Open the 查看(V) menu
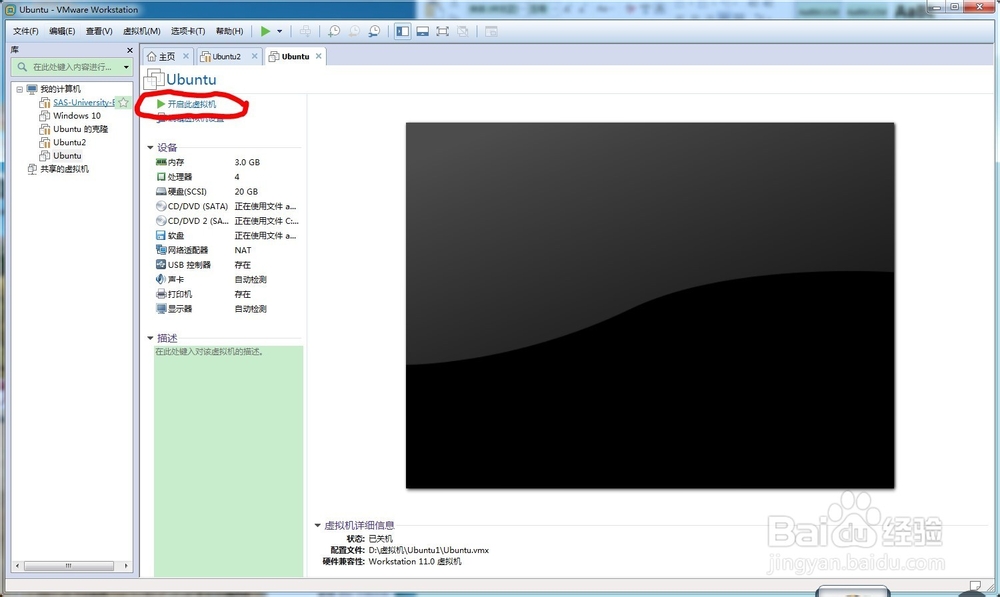 tap(99, 31)
